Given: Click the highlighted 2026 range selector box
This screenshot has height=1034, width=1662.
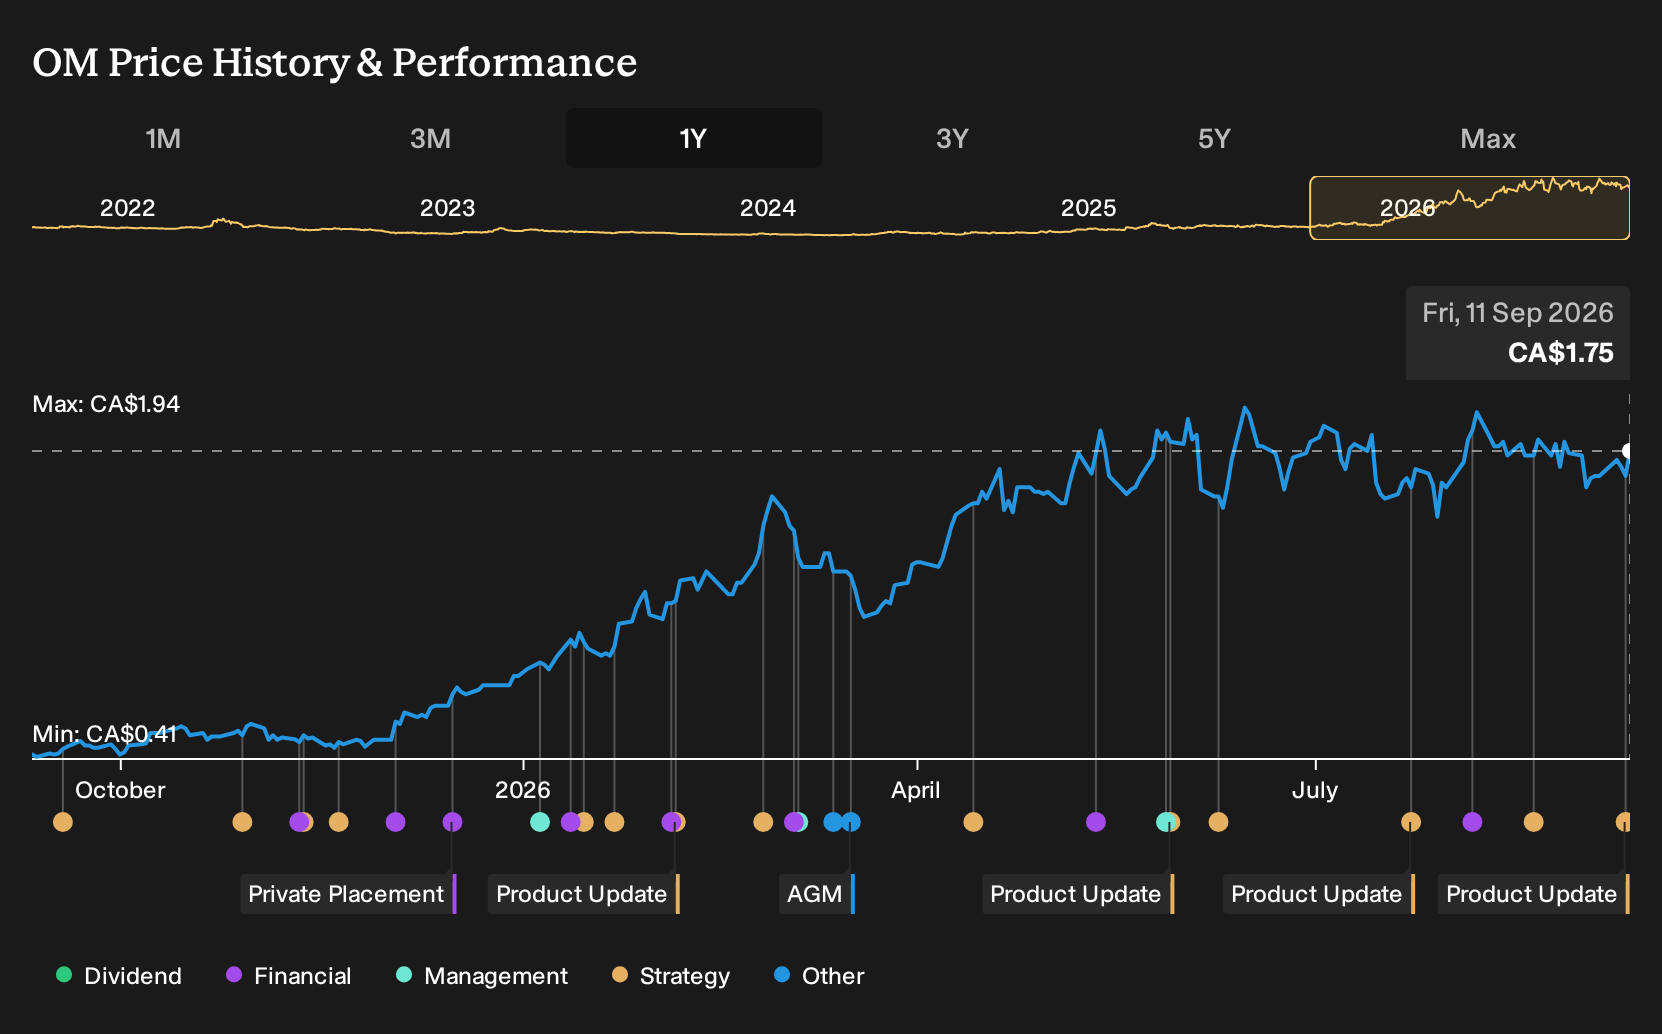Looking at the screenshot, I should (x=1470, y=208).
